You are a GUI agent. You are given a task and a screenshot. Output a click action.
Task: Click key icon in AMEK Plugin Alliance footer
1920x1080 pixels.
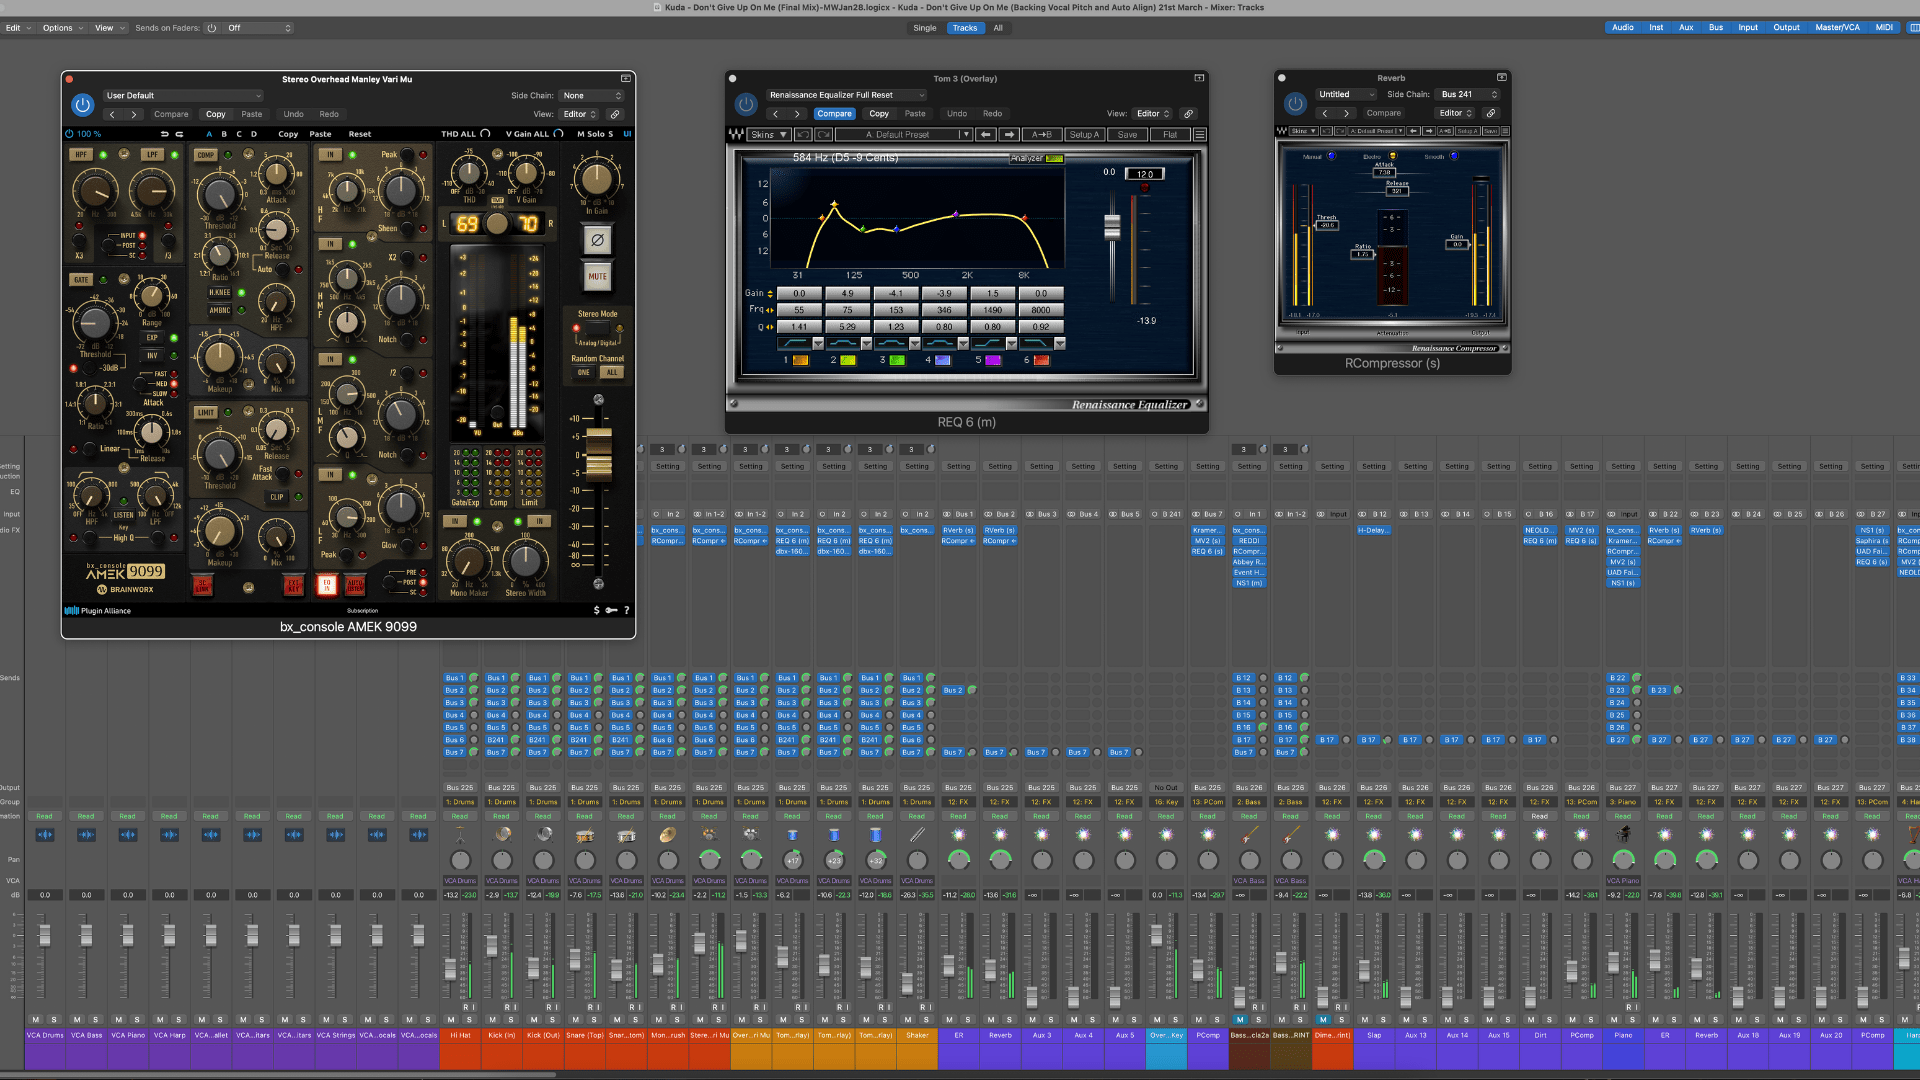tap(611, 610)
